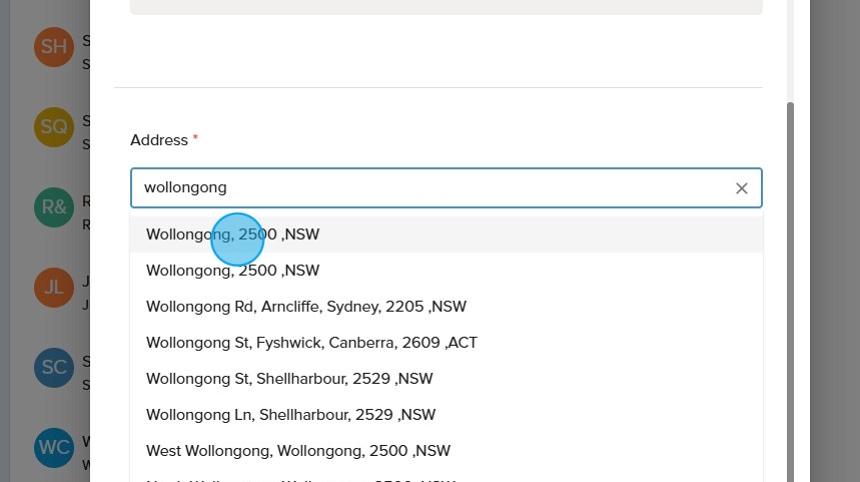Open the orange JL avatar entry
Image resolution: width=860 pixels, height=482 pixels.
click(x=54, y=287)
